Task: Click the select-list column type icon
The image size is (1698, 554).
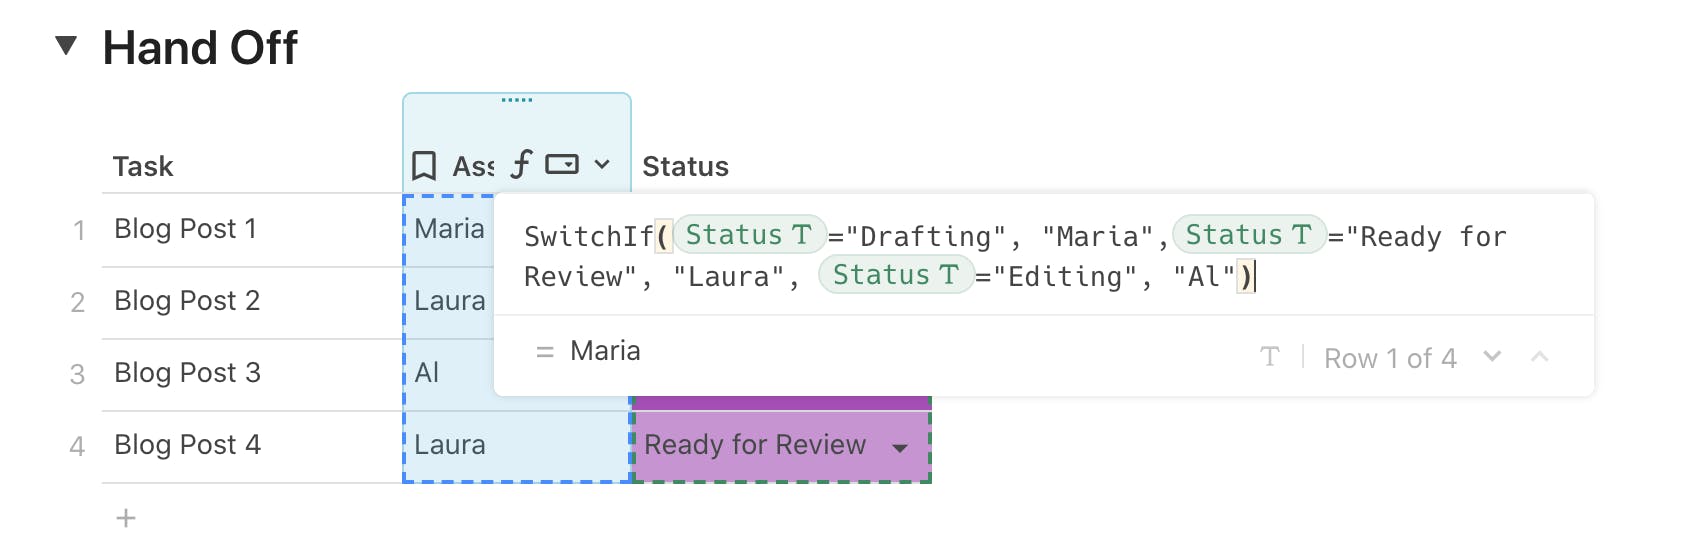Action: (x=562, y=164)
